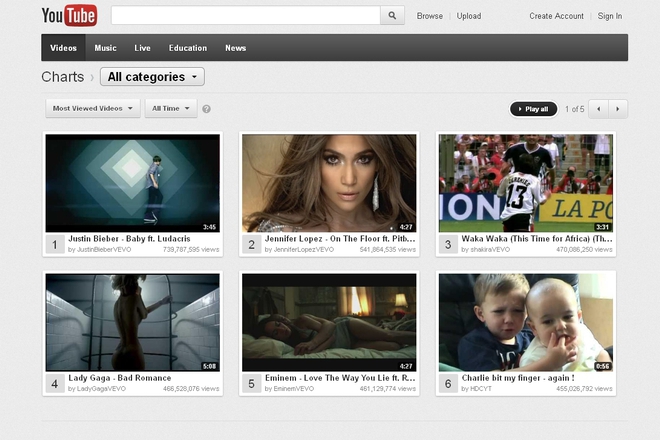Open the HDCYT channel link
The width and height of the screenshot is (660, 440).
pos(481,389)
